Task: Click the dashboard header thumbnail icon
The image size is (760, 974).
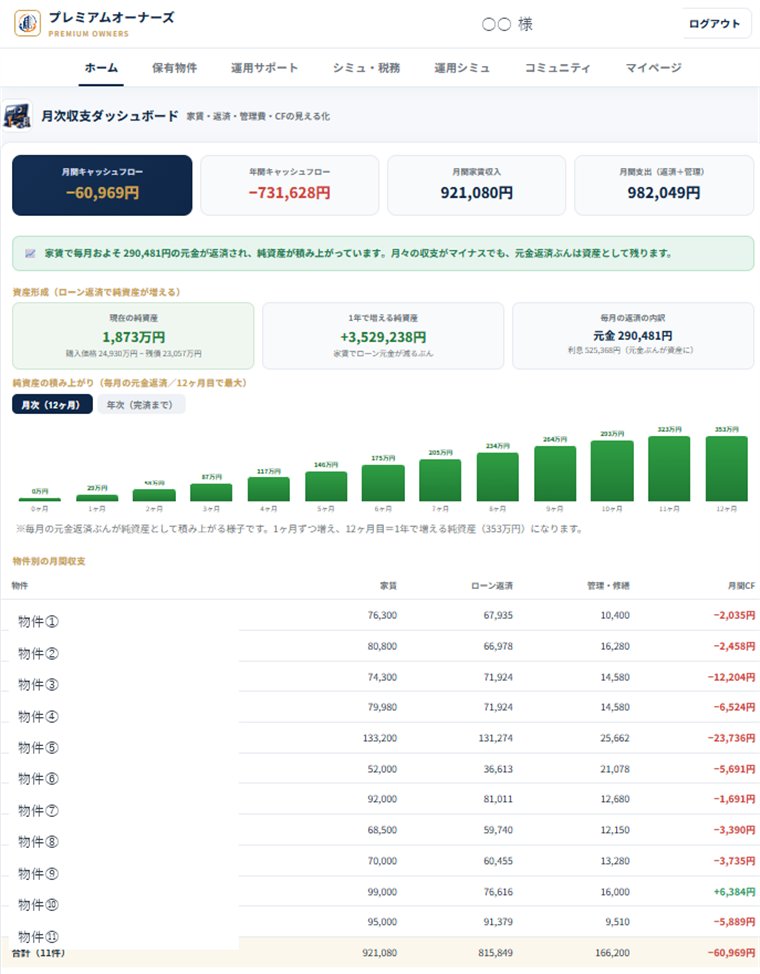Action: point(17,116)
